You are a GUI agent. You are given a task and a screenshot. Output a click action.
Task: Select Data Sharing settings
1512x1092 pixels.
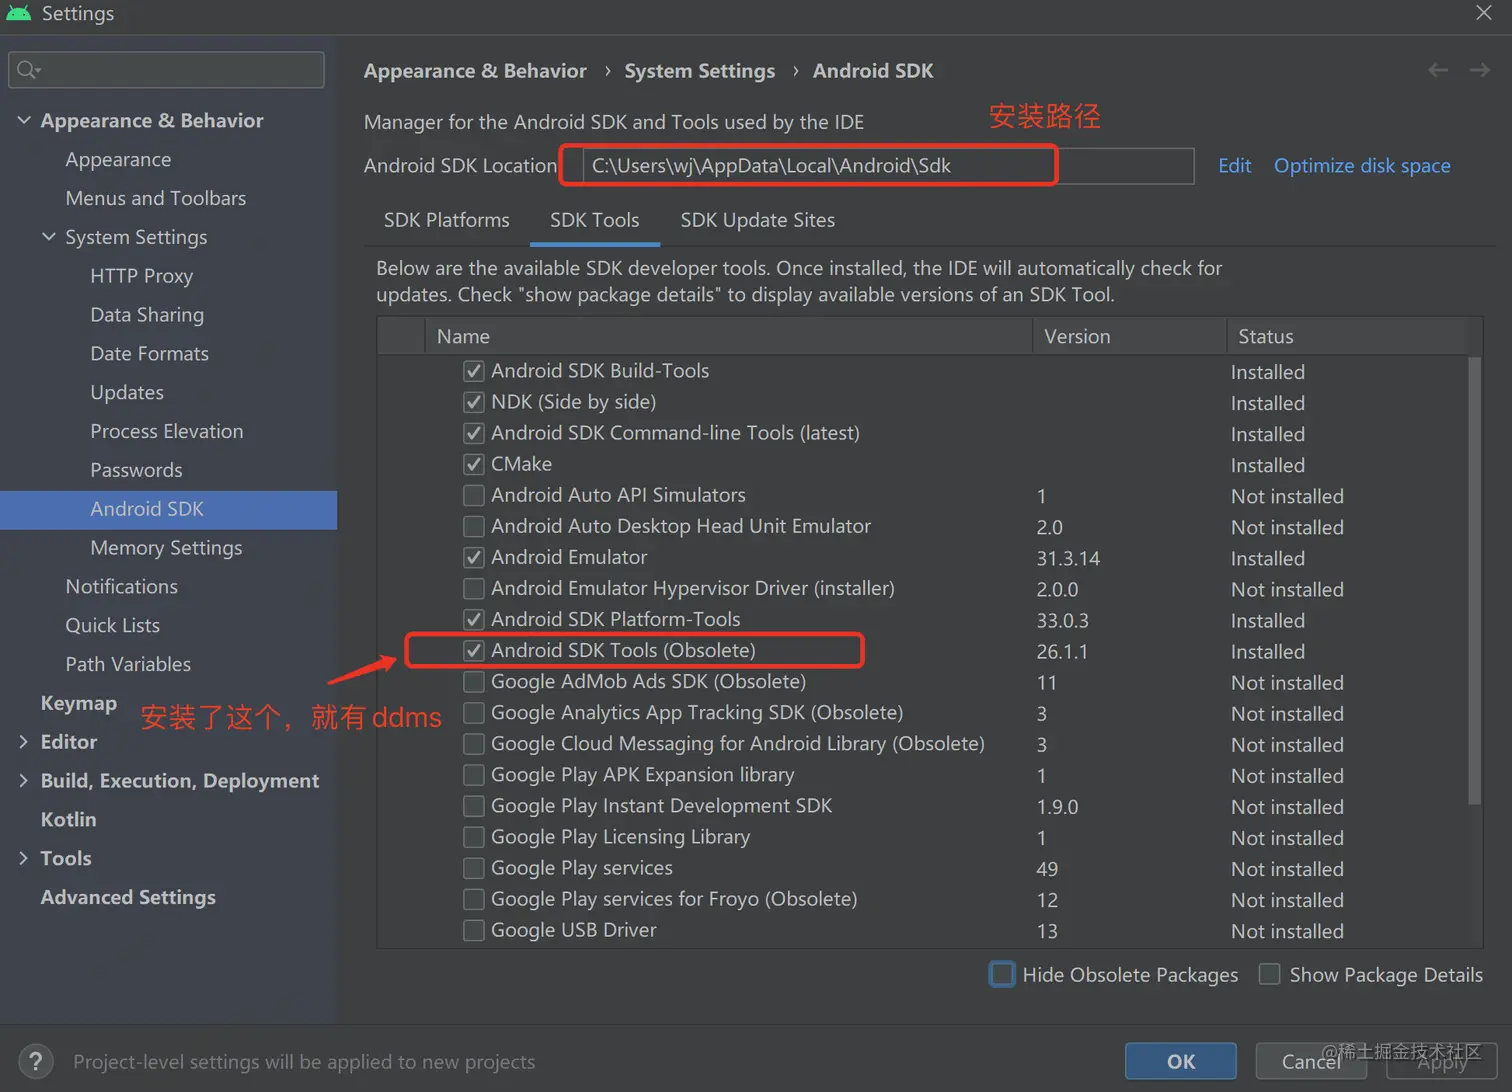coord(147,315)
